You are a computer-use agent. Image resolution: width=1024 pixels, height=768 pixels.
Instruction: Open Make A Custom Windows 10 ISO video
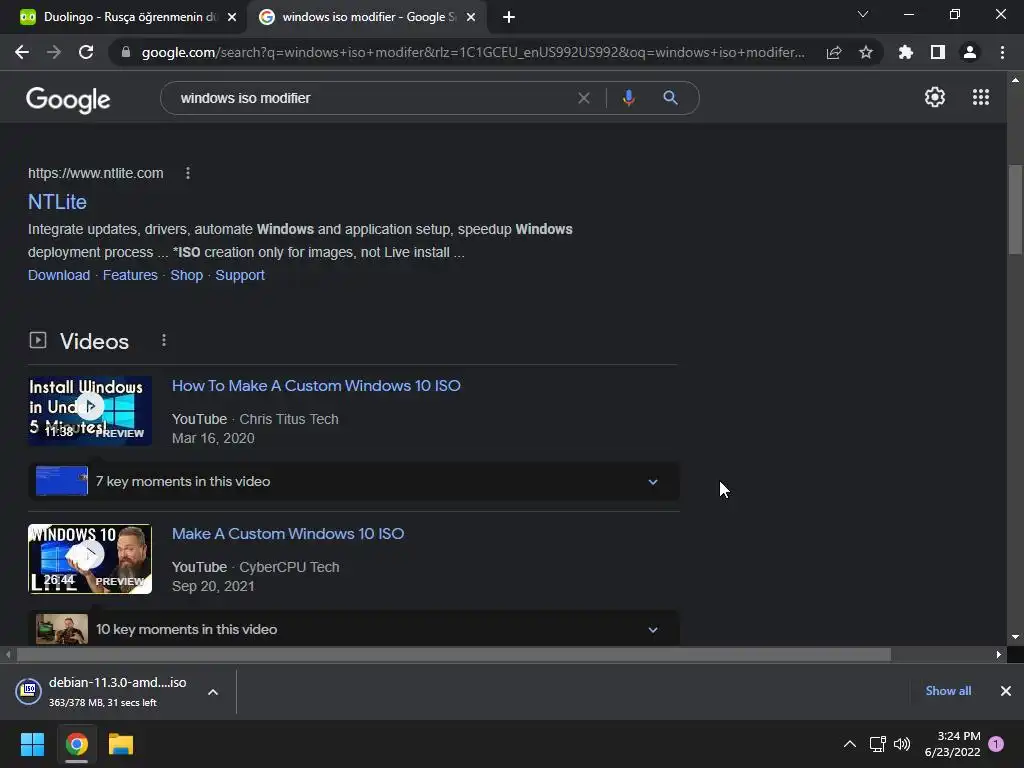pos(288,534)
